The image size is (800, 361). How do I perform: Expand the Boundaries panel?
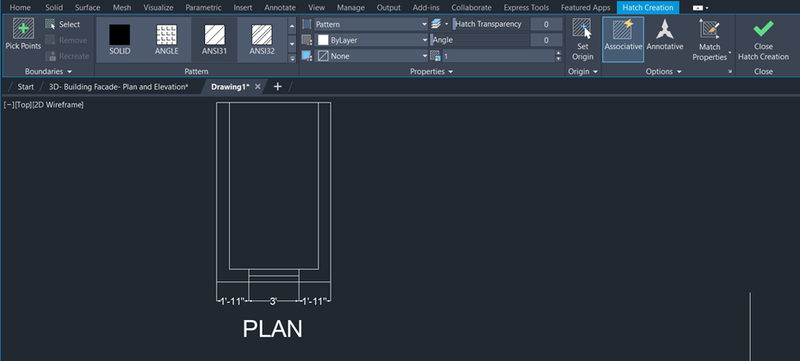pyautogui.click(x=48, y=72)
